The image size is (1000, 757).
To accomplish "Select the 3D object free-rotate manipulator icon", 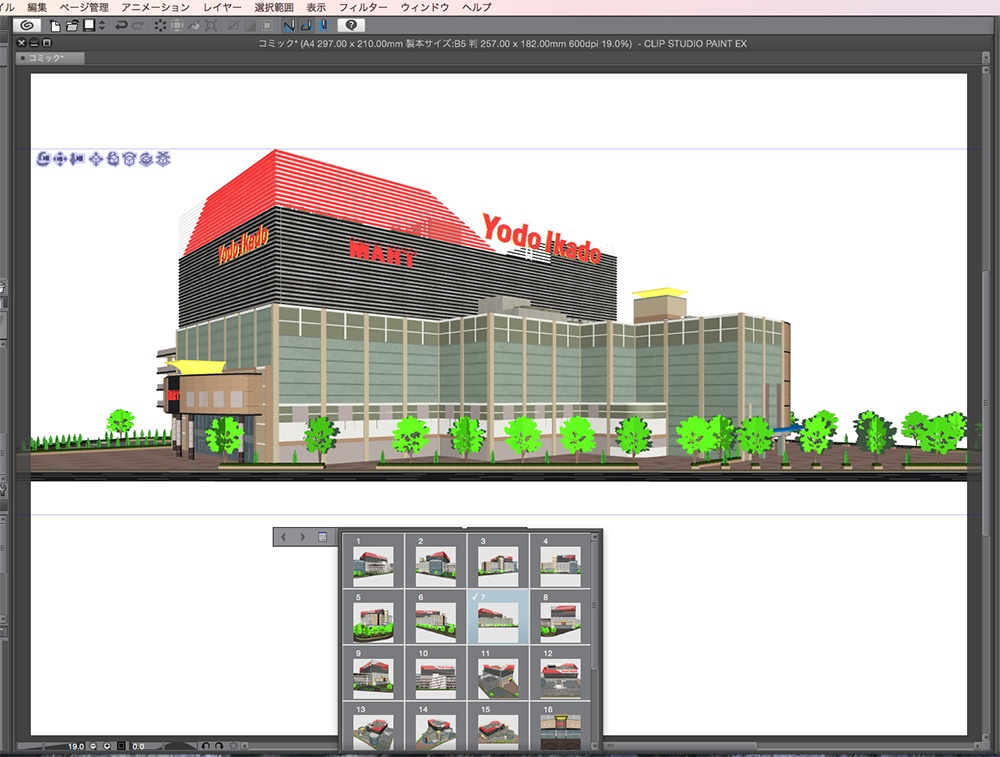I will [113, 159].
